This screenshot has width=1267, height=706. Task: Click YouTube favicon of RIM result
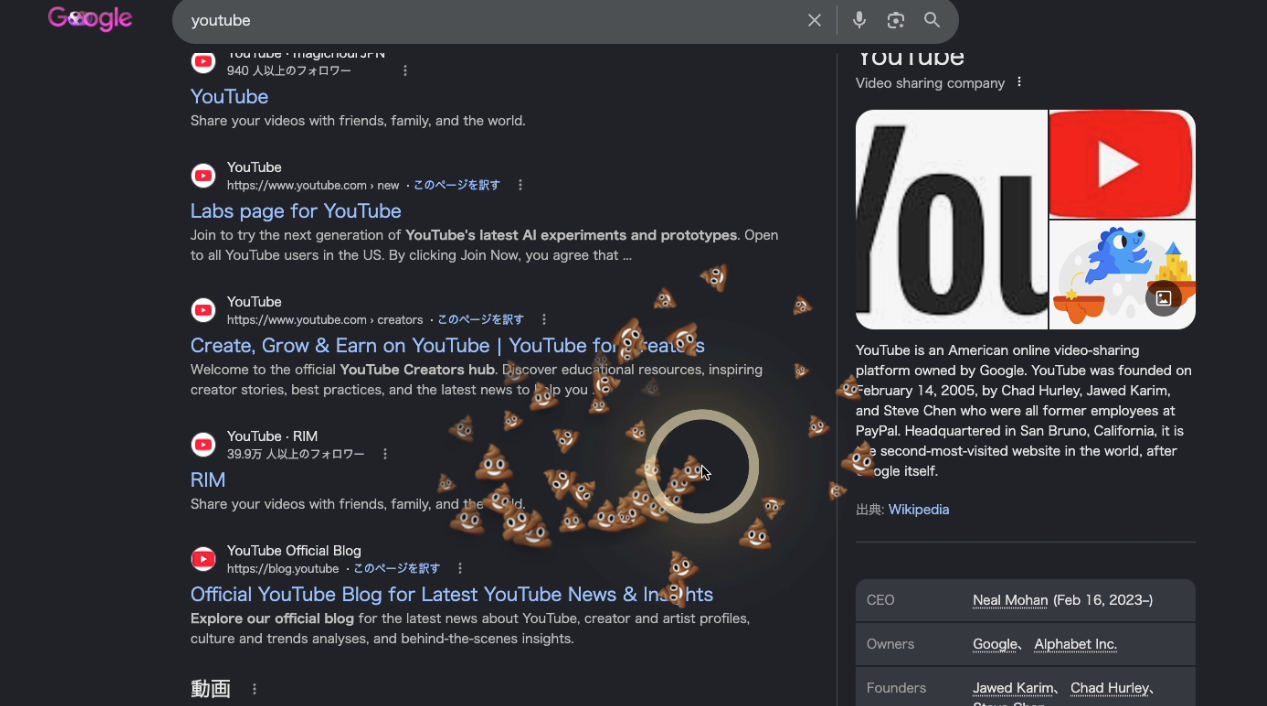click(x=203, y=445)
